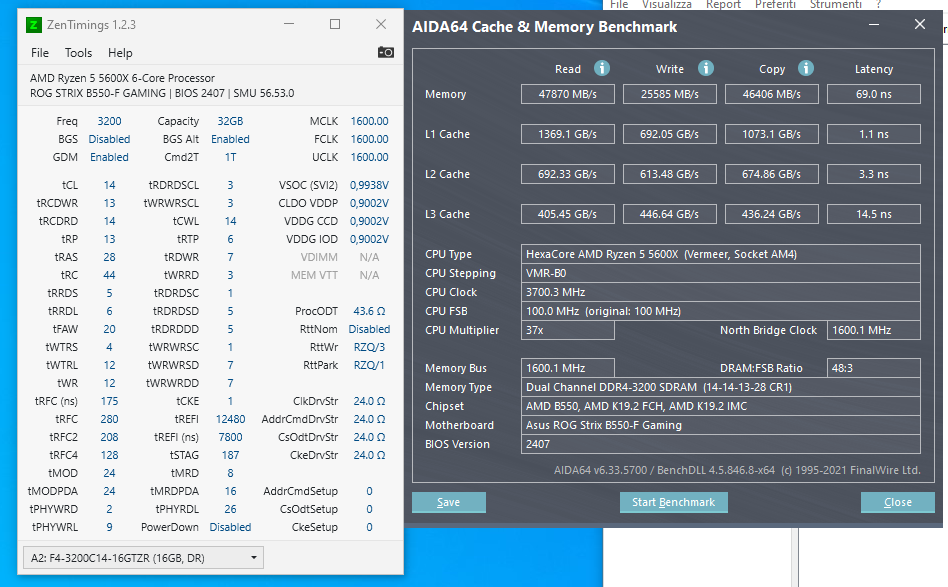Click the tFAW value 20
The width and height of the screenshot is (948, 587).
109,329
